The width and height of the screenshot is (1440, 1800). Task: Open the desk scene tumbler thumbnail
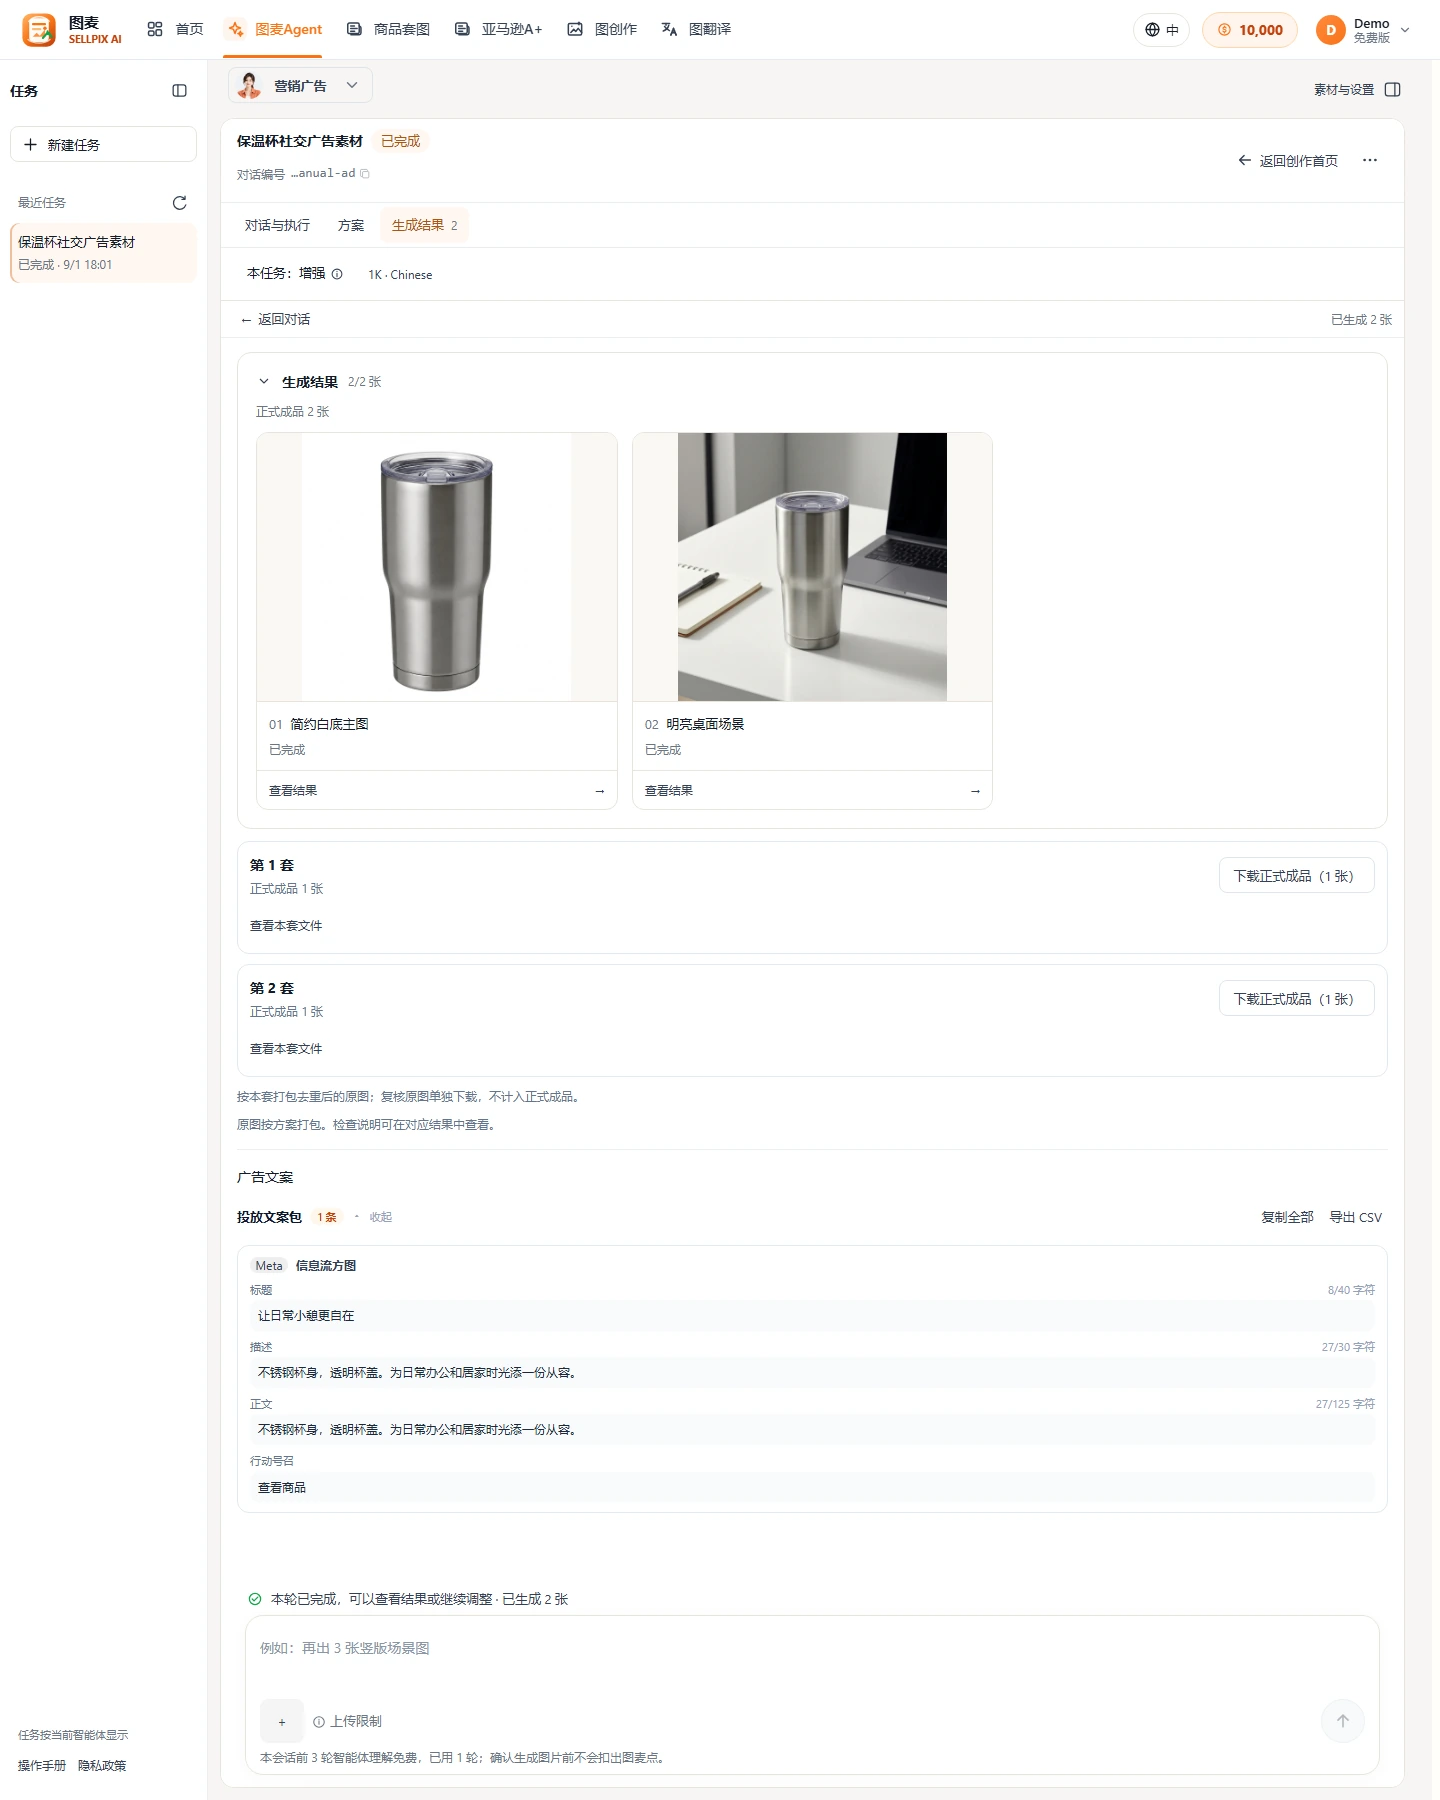(x=812, y=567)
